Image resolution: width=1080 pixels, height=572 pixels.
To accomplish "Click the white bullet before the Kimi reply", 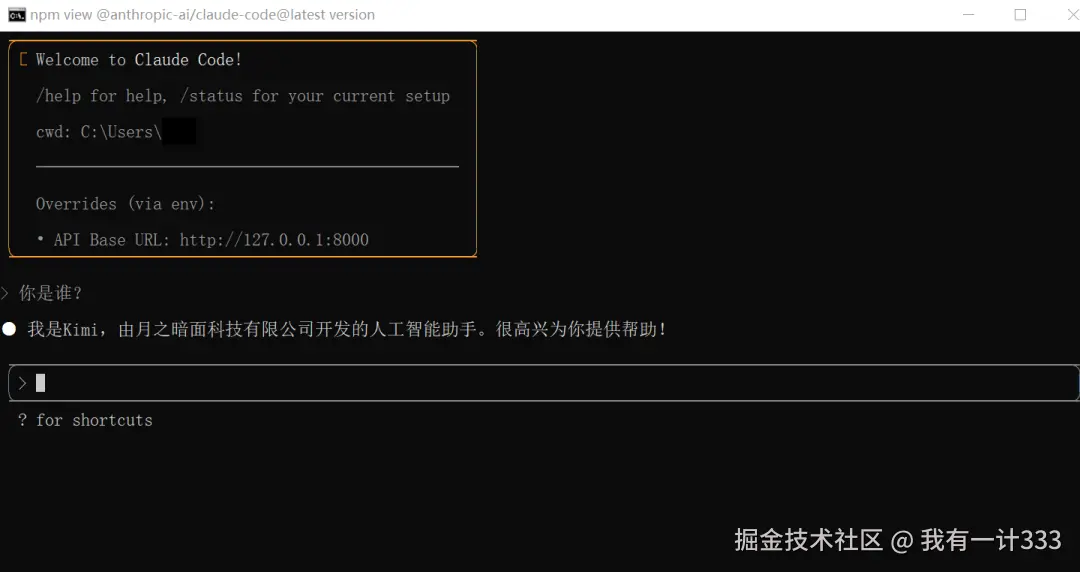I will pyautogui.click(x=10, y=329).
